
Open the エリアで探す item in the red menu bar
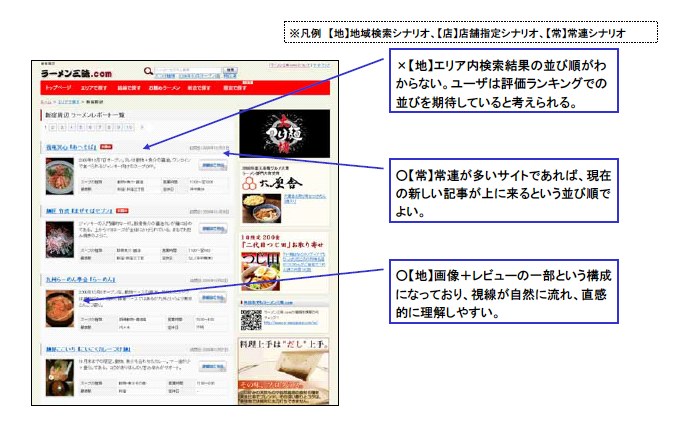coord(94,88)
